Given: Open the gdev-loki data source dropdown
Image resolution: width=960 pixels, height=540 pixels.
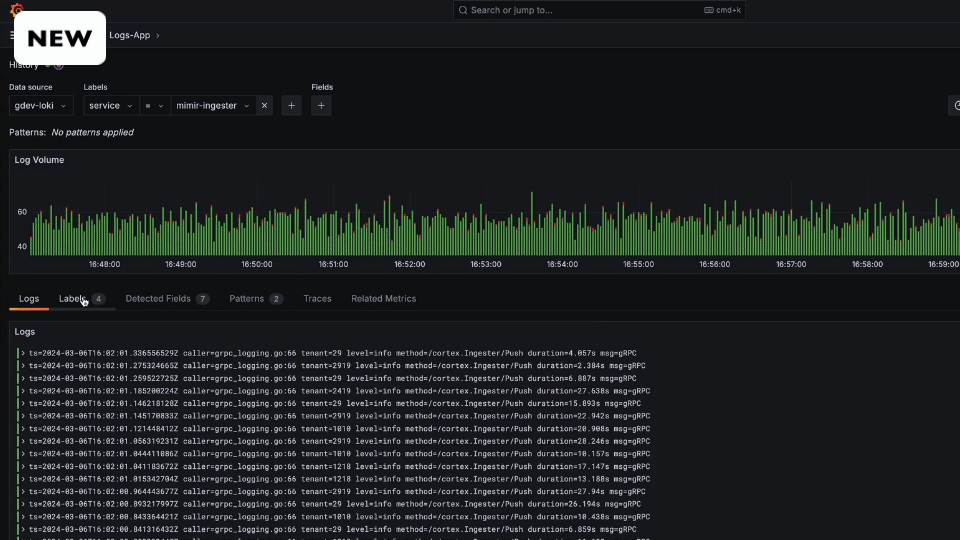Looking at the screenshot, I should tap(41, 105).
